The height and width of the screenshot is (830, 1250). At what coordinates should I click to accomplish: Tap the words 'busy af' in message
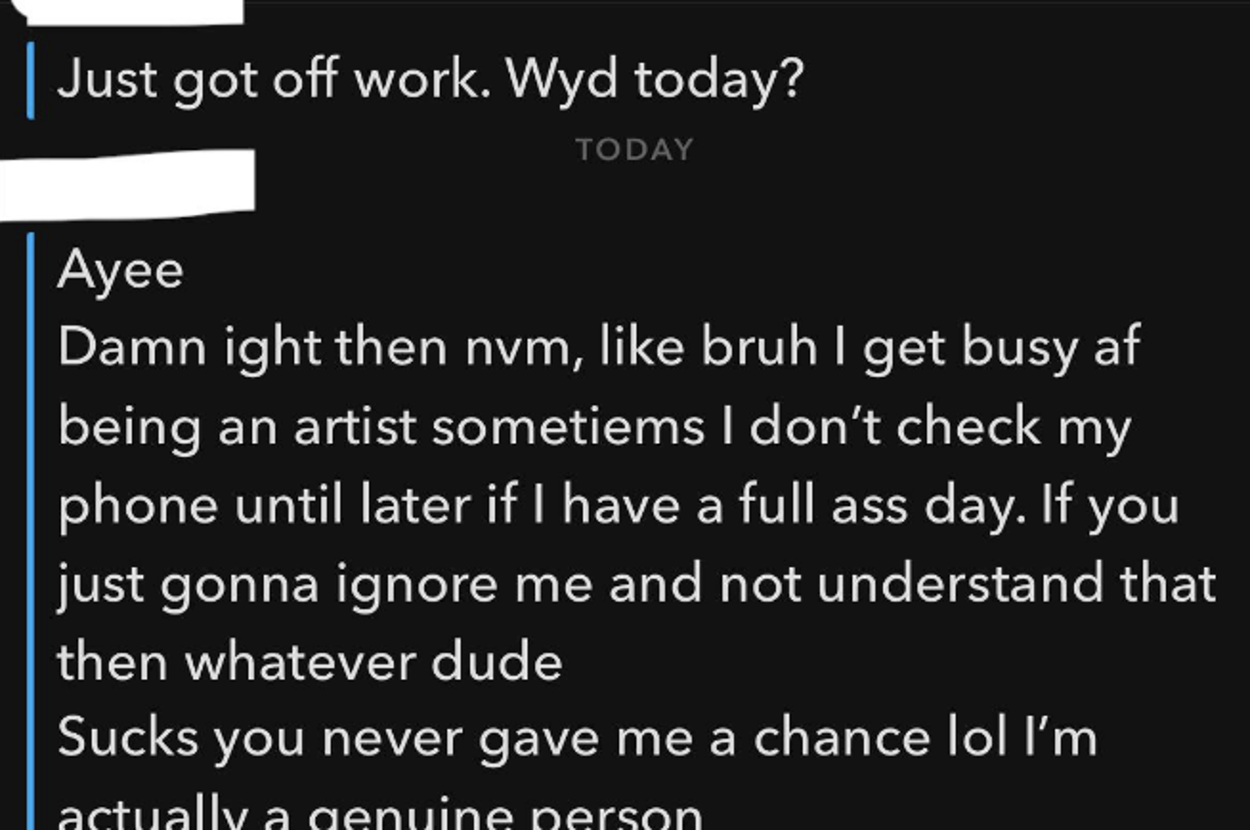1050,348
